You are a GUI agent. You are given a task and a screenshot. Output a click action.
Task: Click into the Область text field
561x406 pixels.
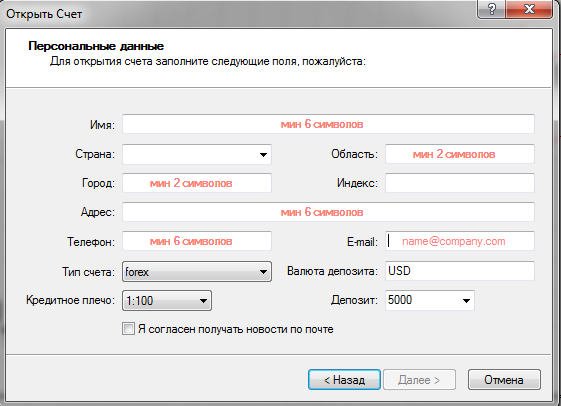(460, 154)
